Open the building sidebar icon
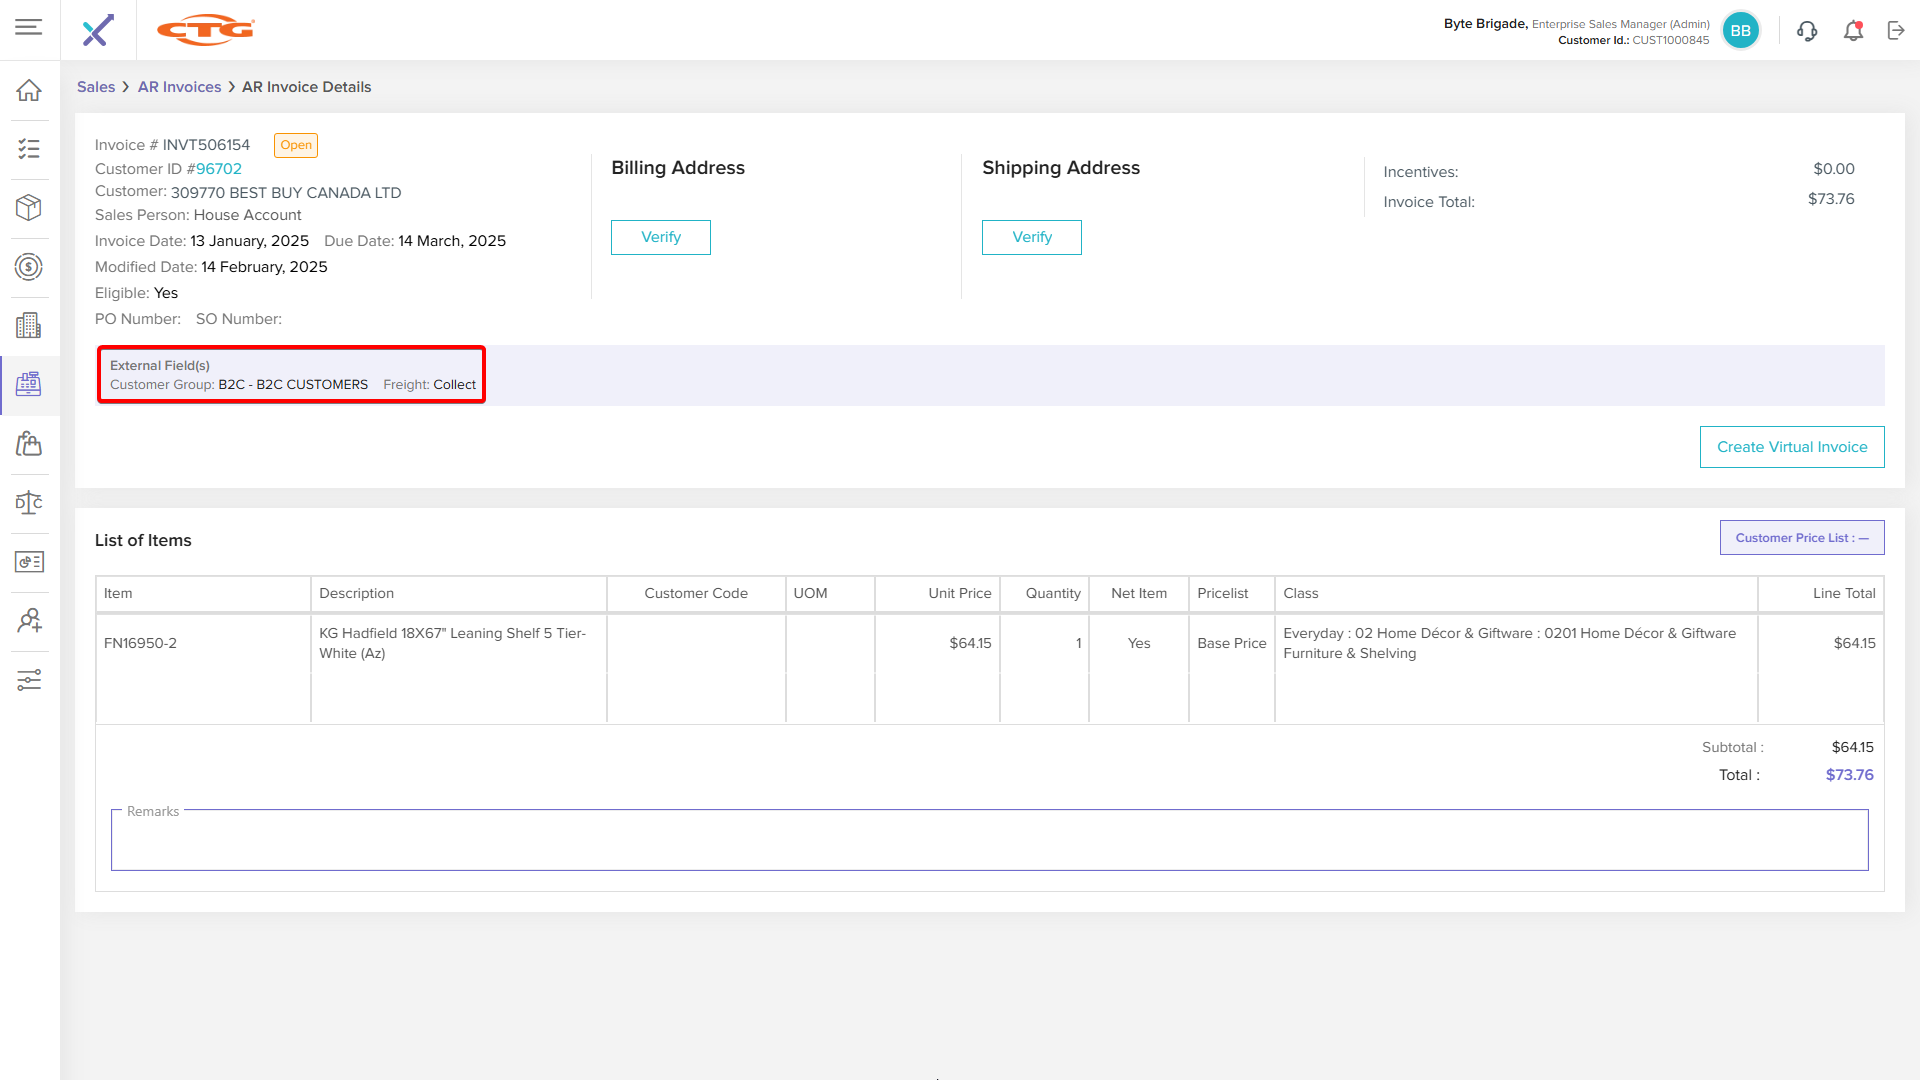The image size is (1920, 1080). coord(29,326)
